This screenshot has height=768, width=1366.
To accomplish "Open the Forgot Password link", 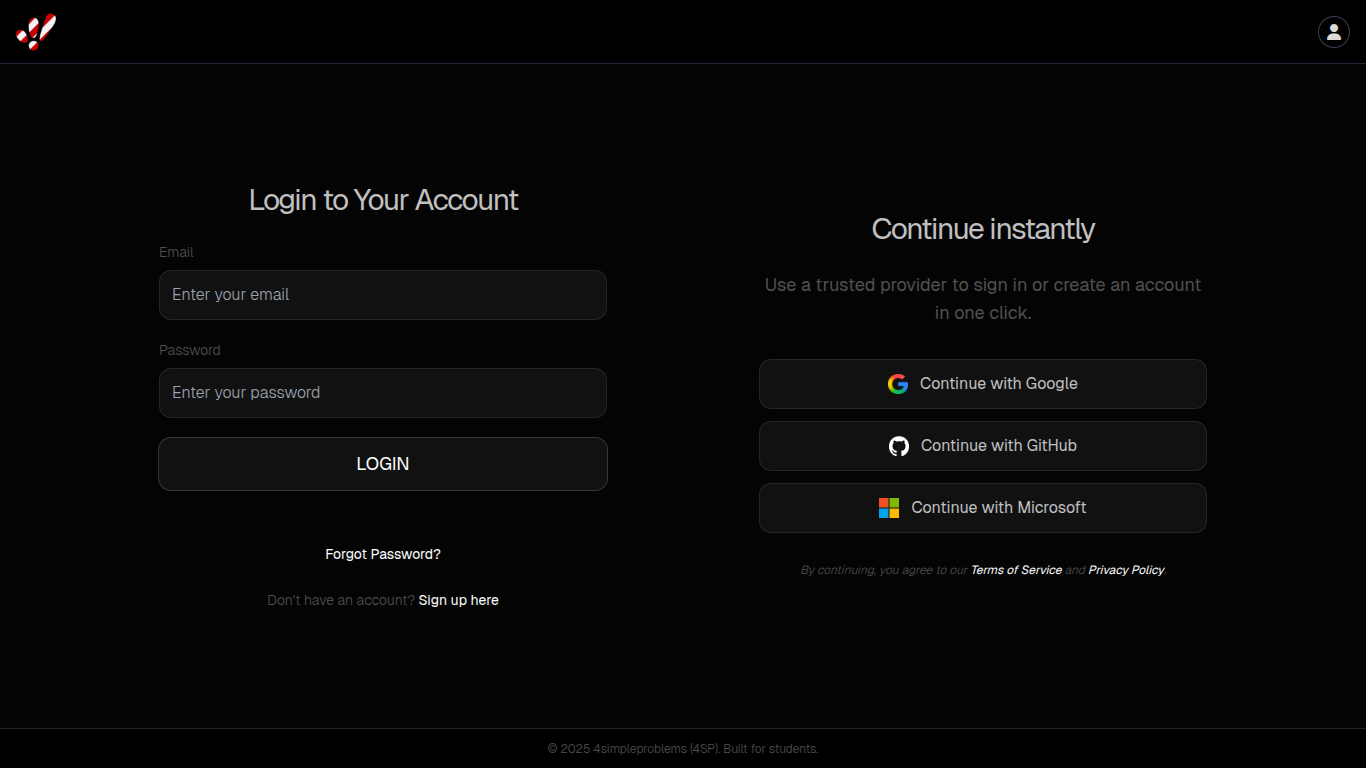I will coord(383,553).
